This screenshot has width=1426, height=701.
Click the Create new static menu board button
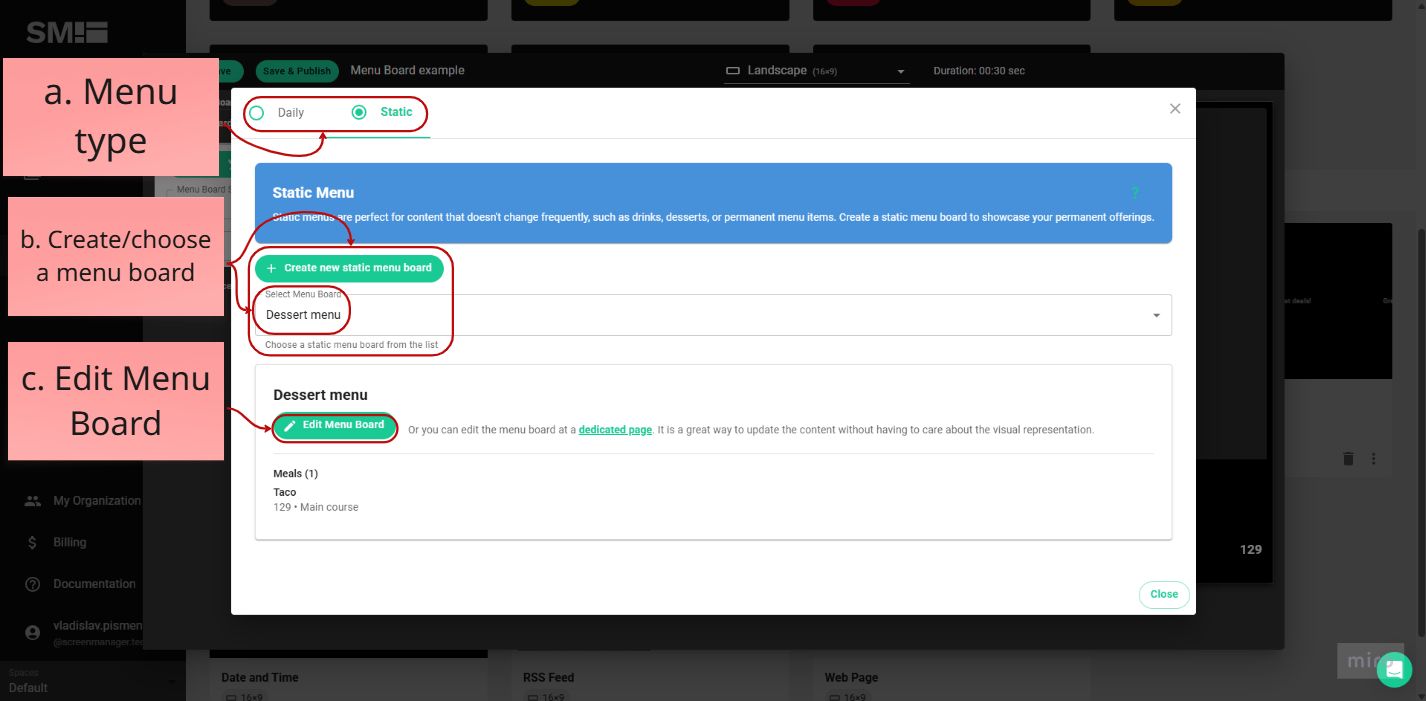(x=349, y=268)
